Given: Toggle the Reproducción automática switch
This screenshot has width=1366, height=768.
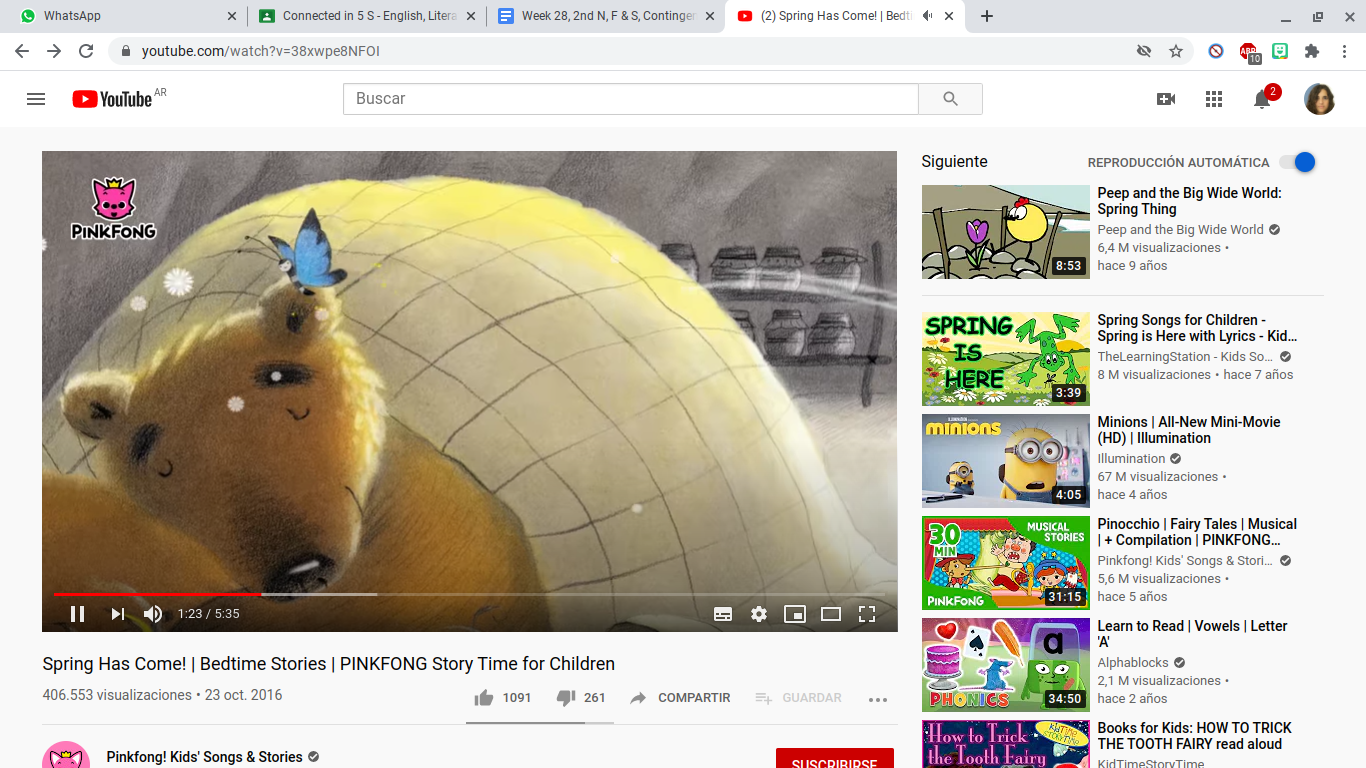Looking at the screenshot, I should tap(1298, 162).
